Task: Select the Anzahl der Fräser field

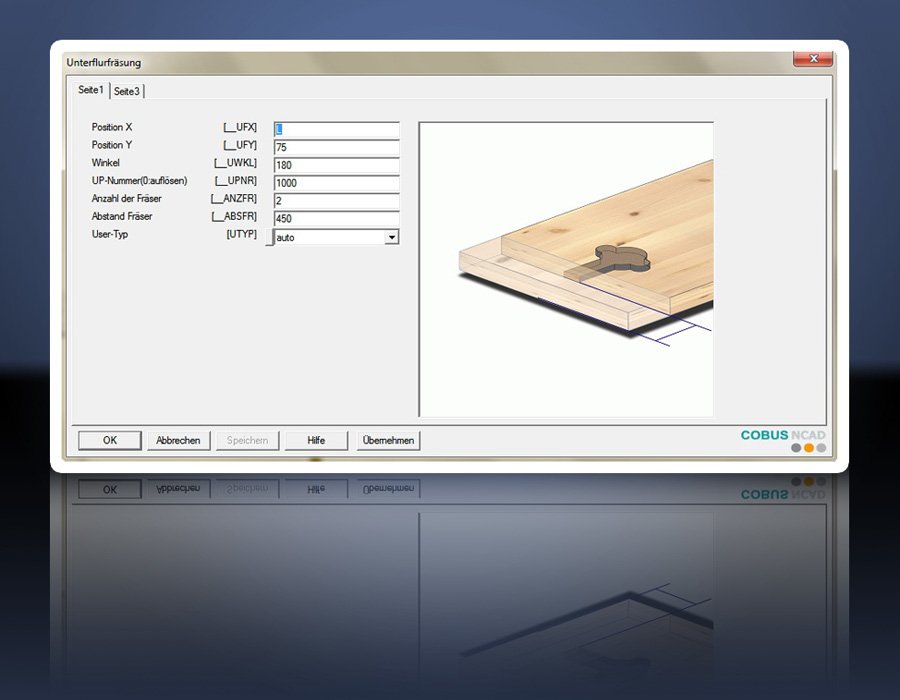Action: 336,201
